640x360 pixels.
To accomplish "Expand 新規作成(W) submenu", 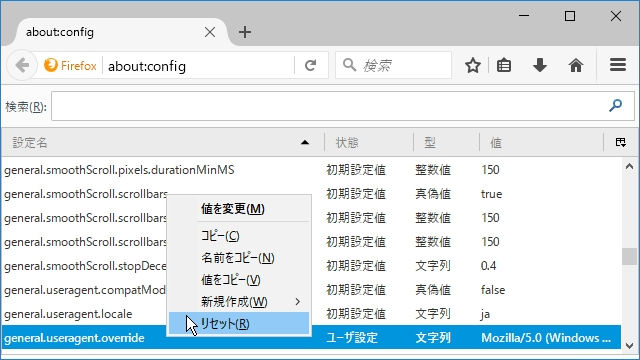I will 238,302.
